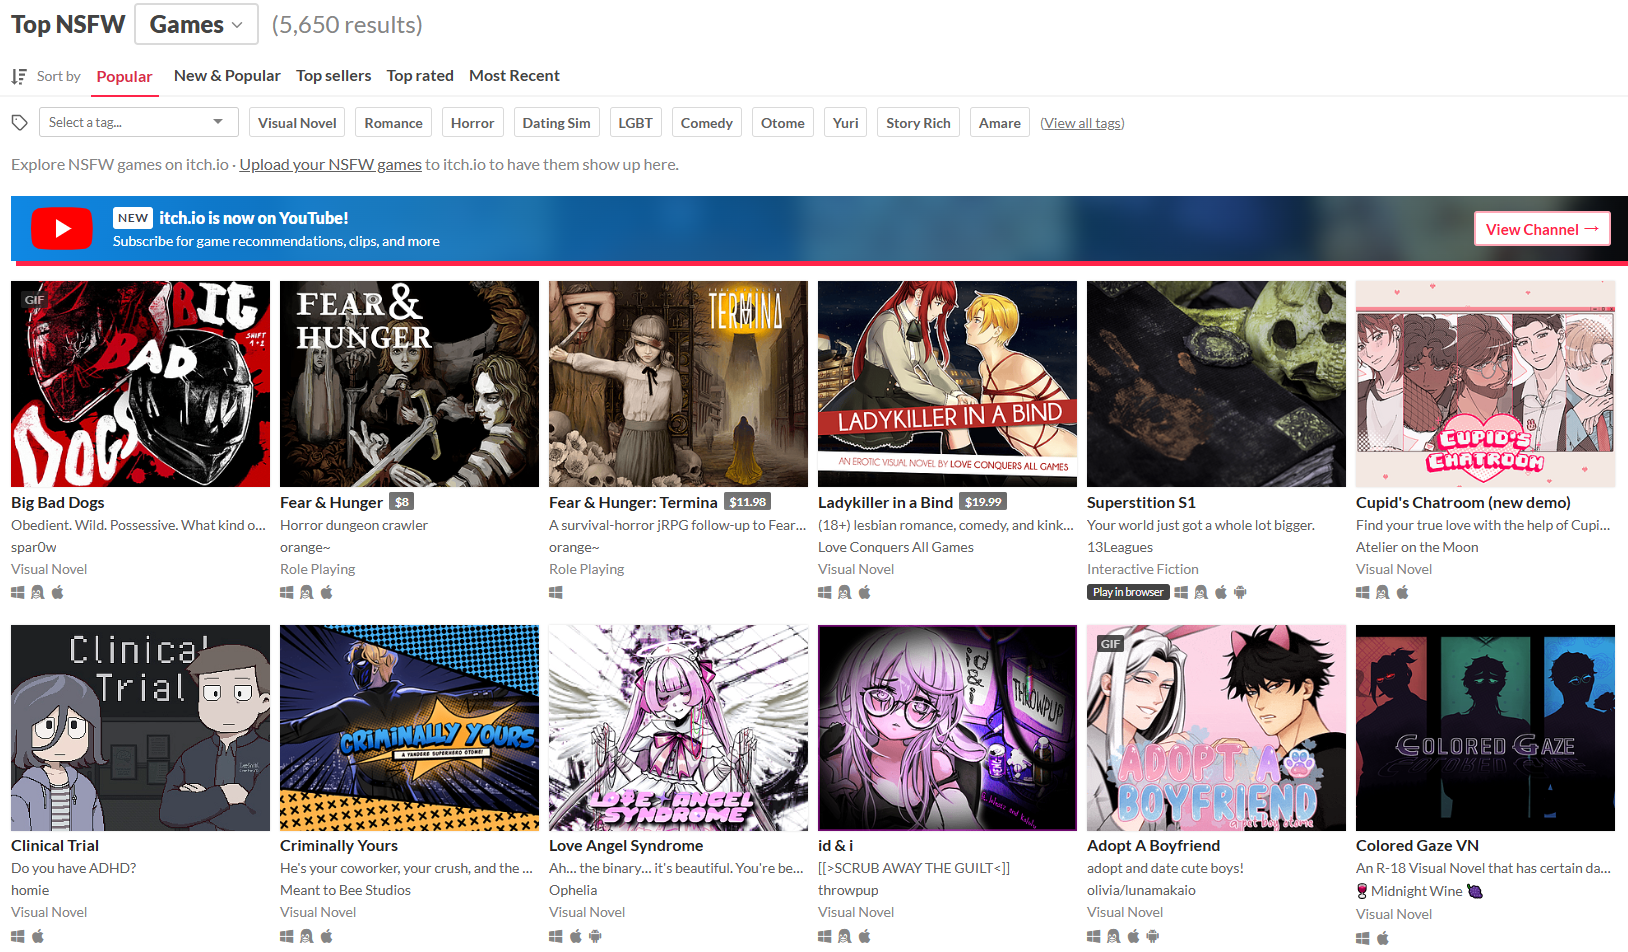Open the Fear & Hunger: Termina title link
The image size is (1628, 952).
click(633, 503)
